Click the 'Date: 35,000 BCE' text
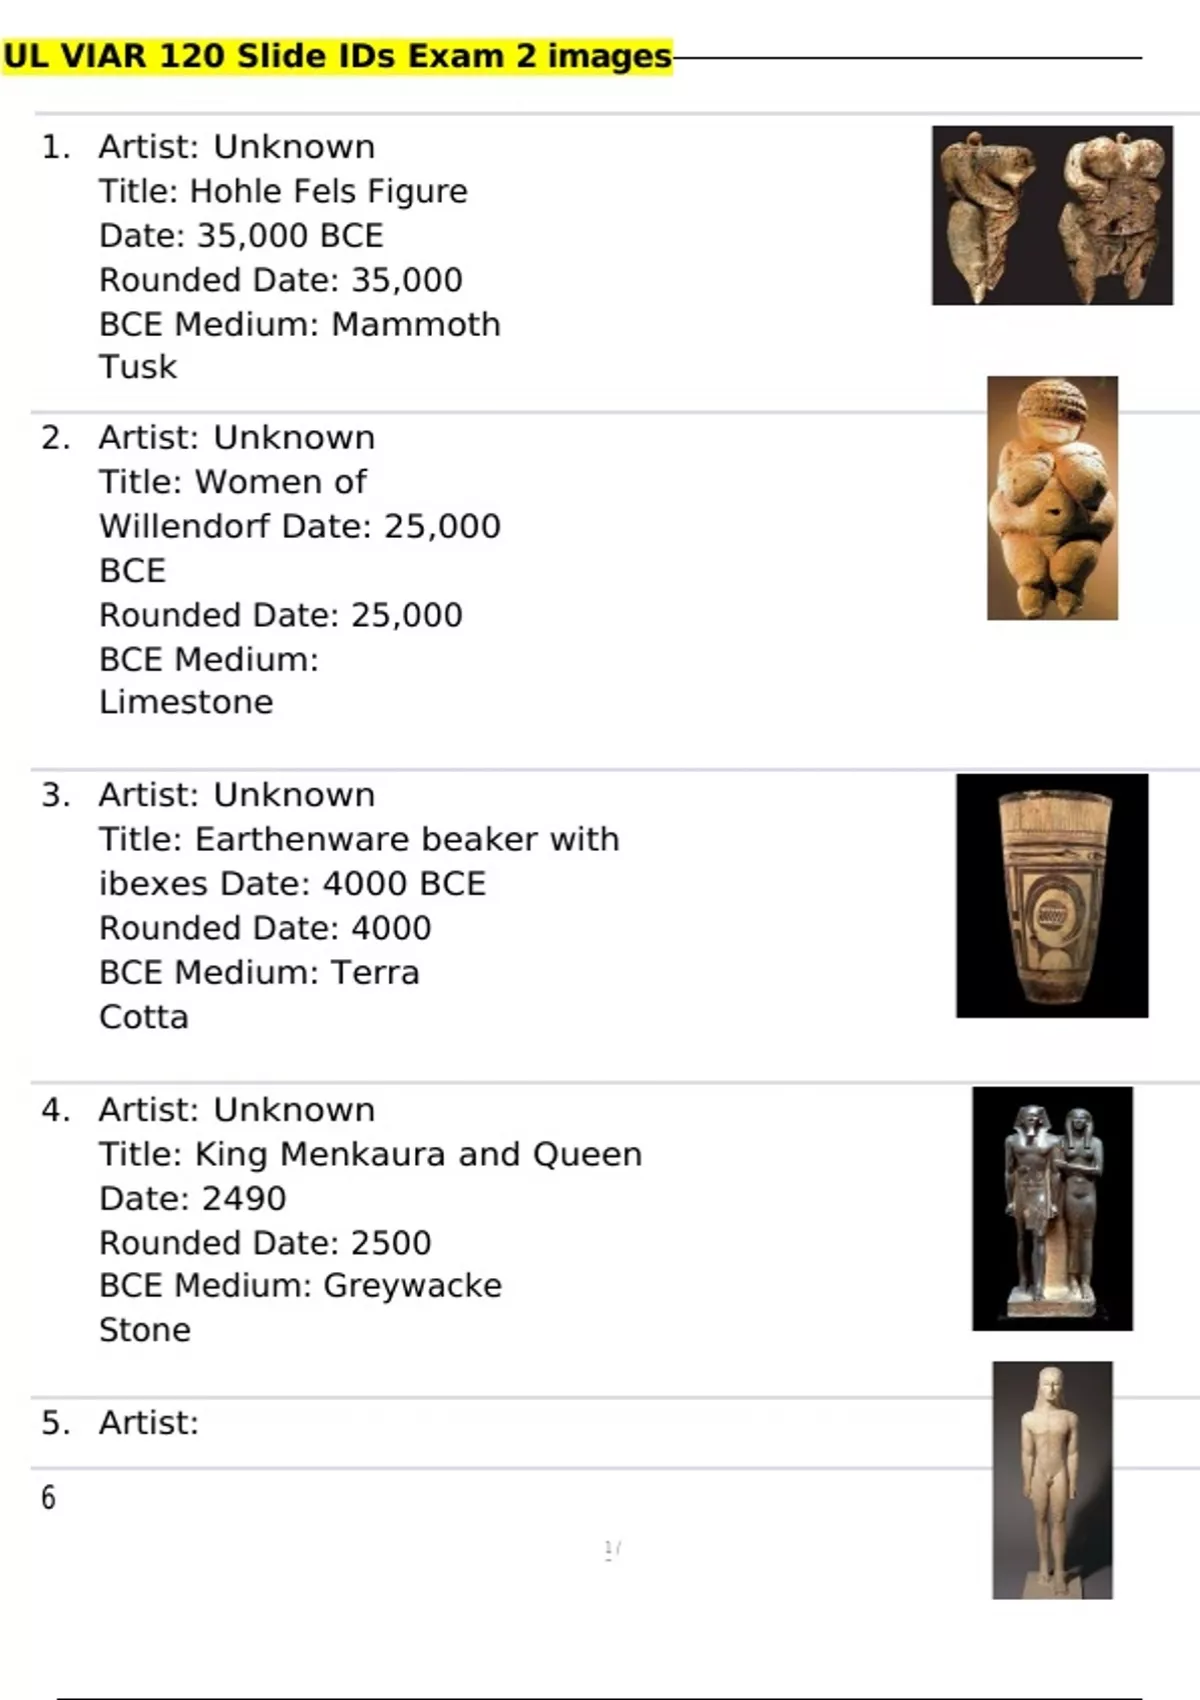Image resolution: width=1200 pixels, height=1700 pixels. 241,235
